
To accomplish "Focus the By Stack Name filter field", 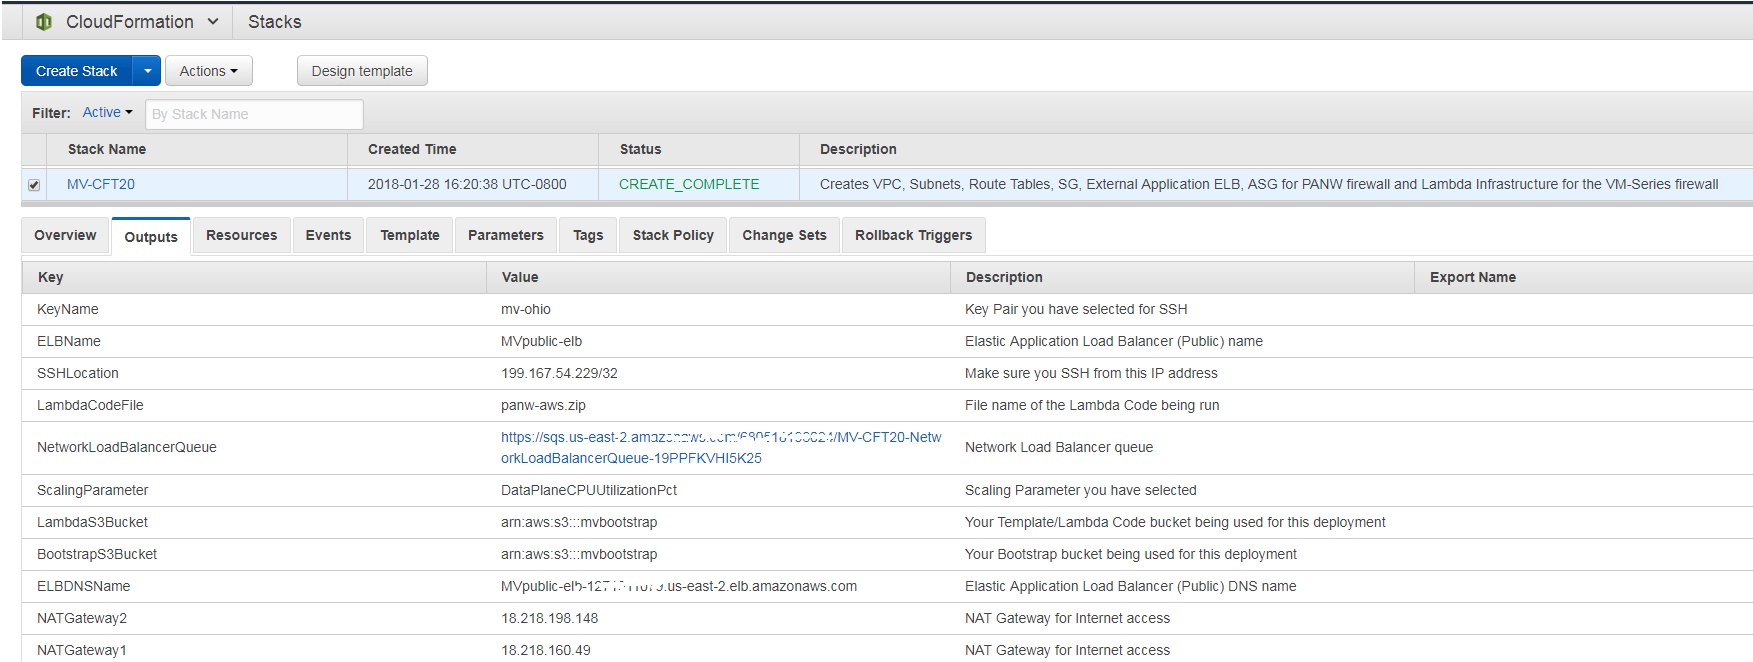I will click(x=254, y=114).
